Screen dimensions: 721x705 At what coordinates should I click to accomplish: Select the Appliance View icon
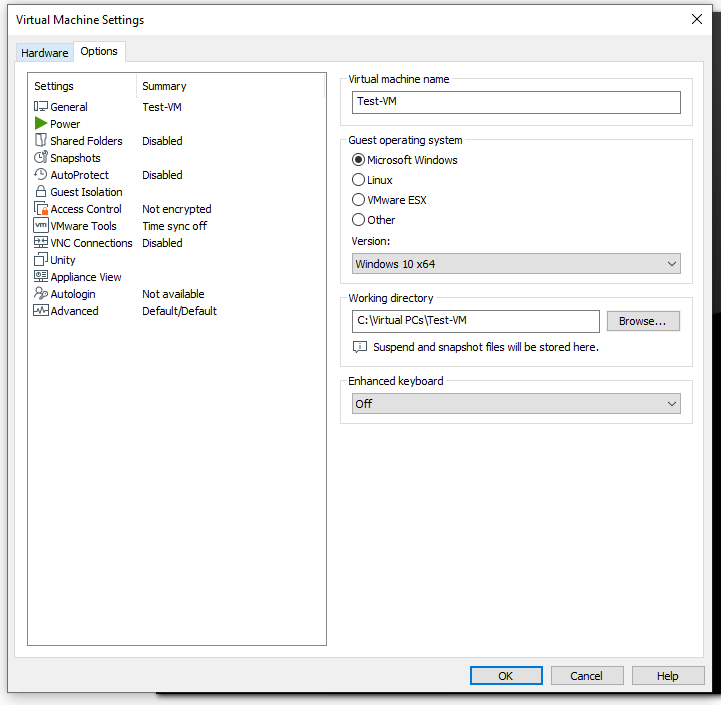coord(40,276)
